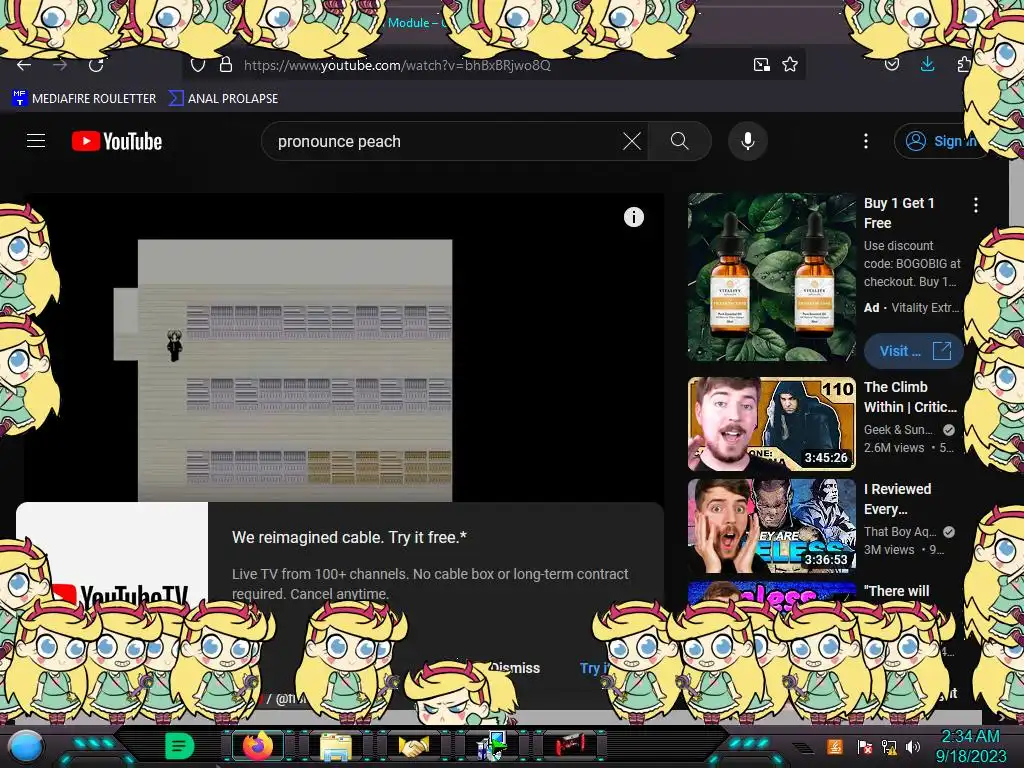1024x768 pixels.
Task: Open the Pocket save icon in the toolbar
Action: (x=892, y=65)
